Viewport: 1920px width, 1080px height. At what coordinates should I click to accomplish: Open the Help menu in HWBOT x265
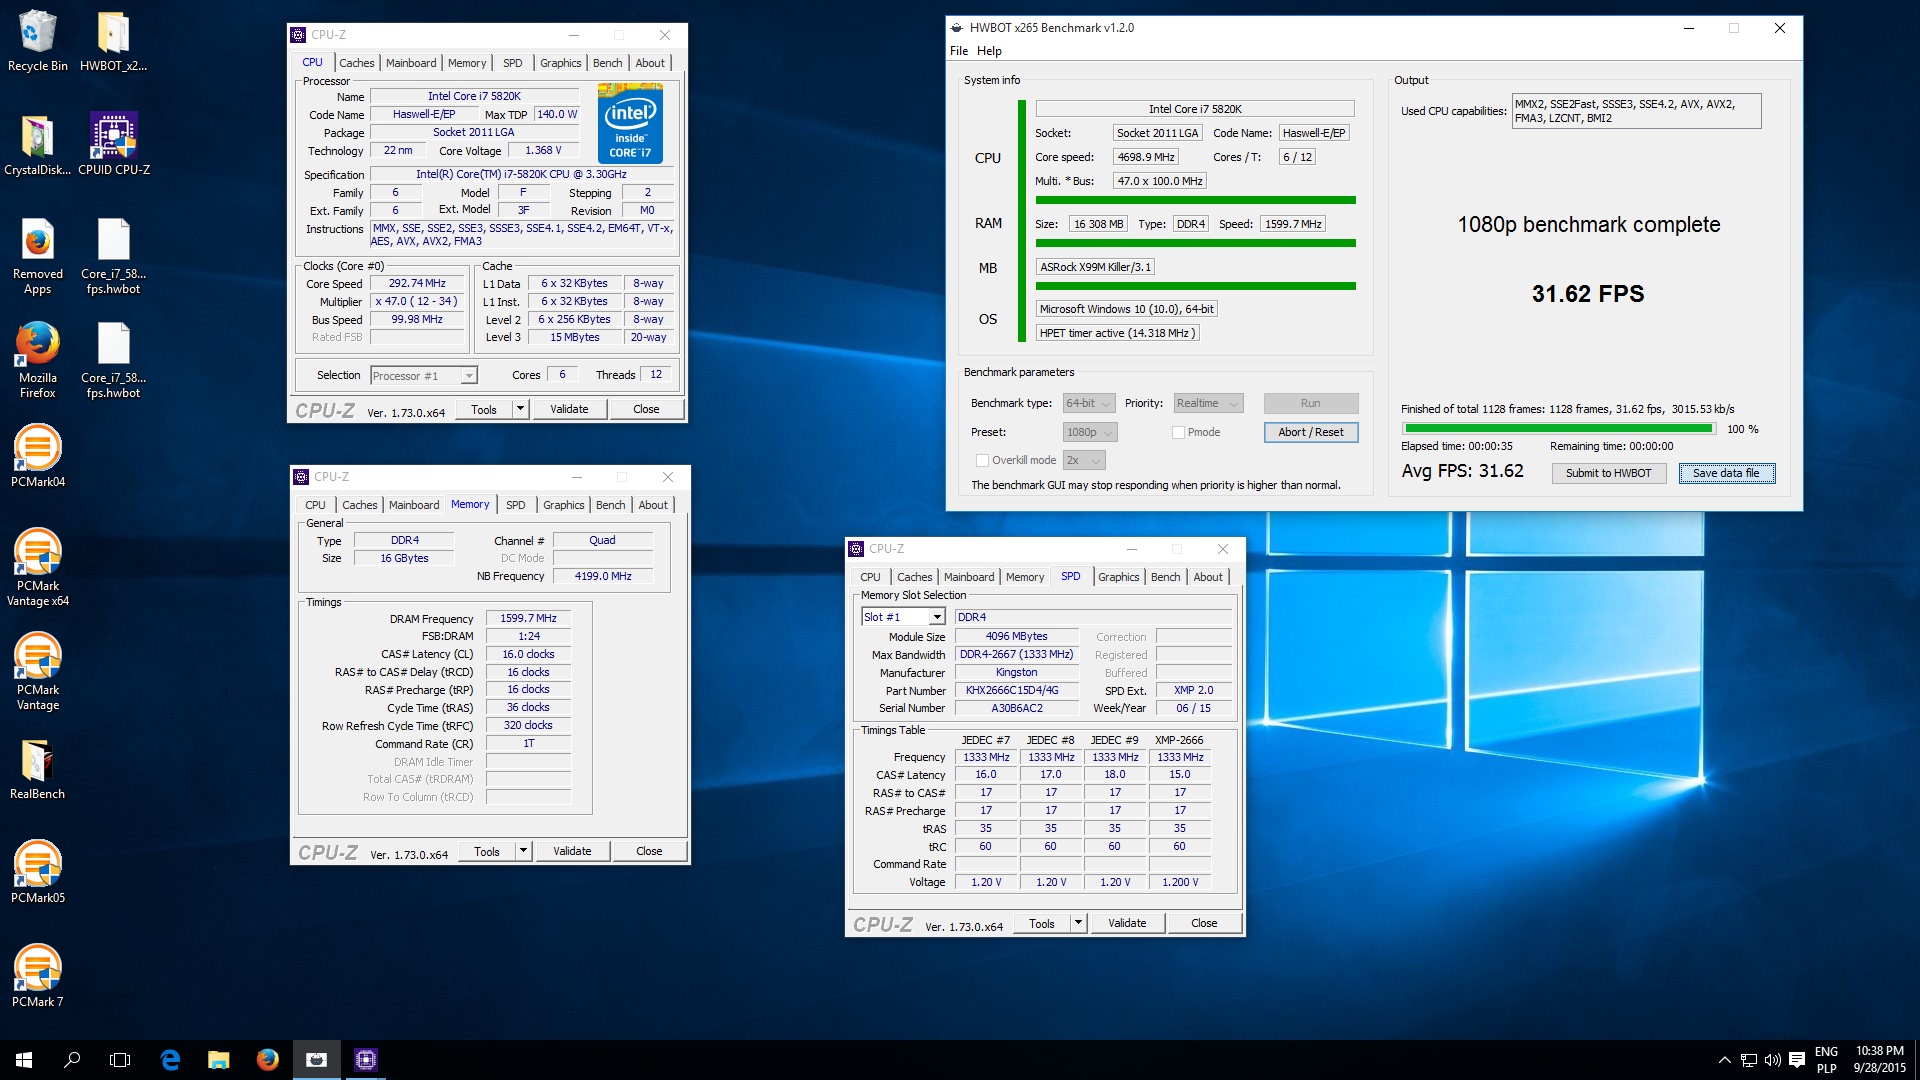click(989, 51)
